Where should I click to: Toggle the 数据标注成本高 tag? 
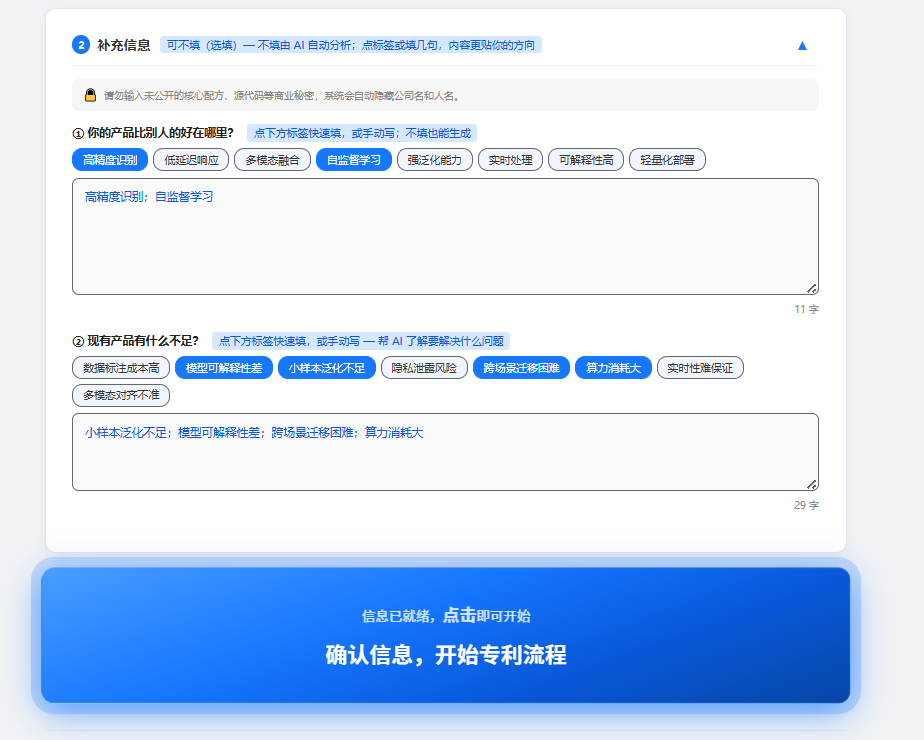(x=121, y=368)
